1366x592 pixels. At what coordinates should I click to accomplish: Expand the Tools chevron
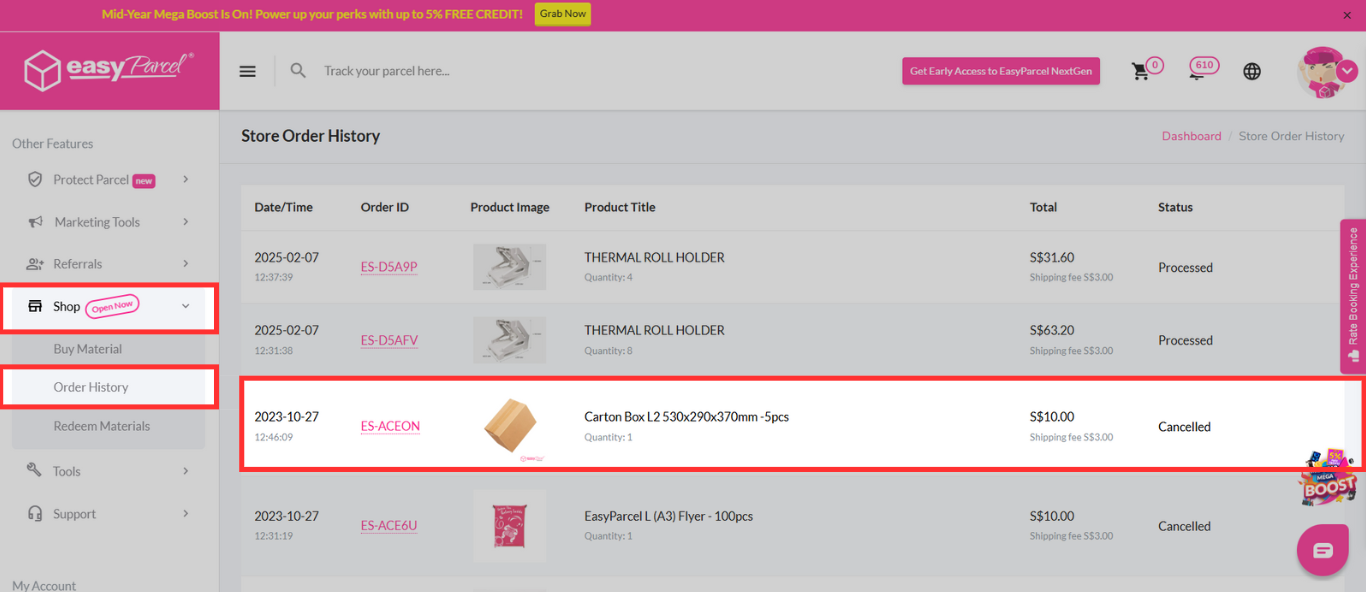point(186,471)
